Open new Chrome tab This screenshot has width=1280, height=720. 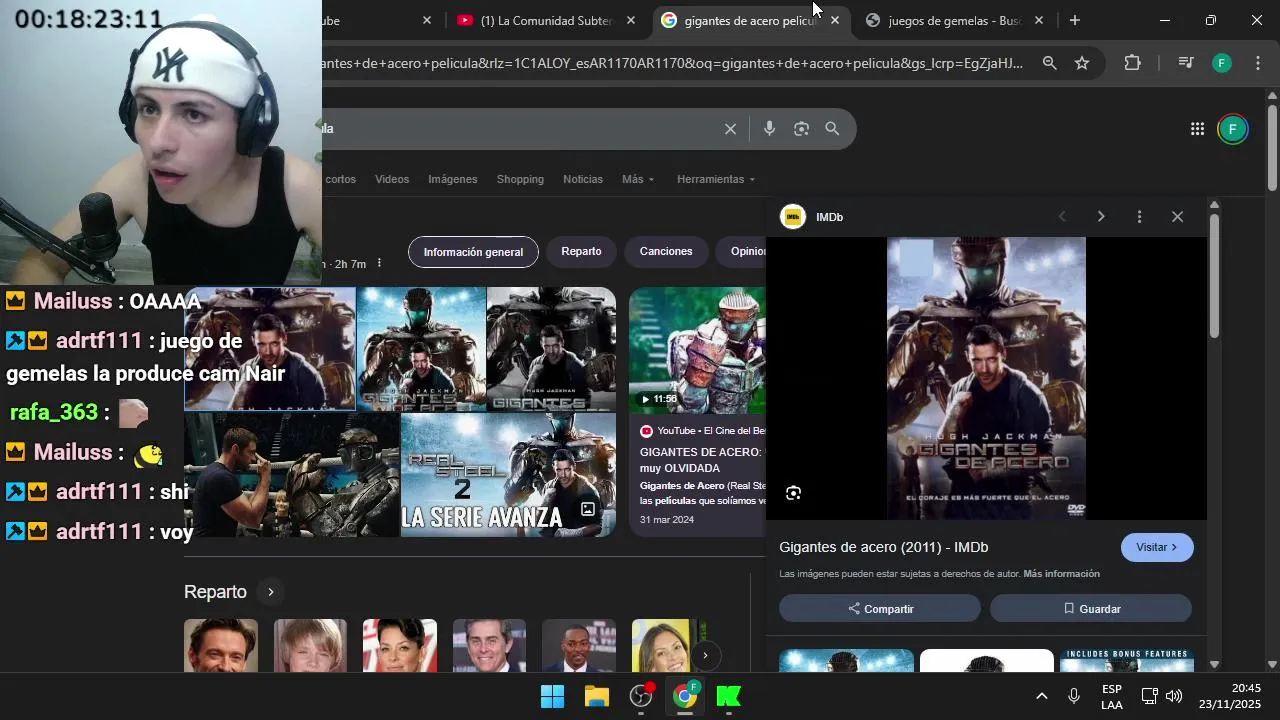pyautogui.click(x=1075, y=20)
